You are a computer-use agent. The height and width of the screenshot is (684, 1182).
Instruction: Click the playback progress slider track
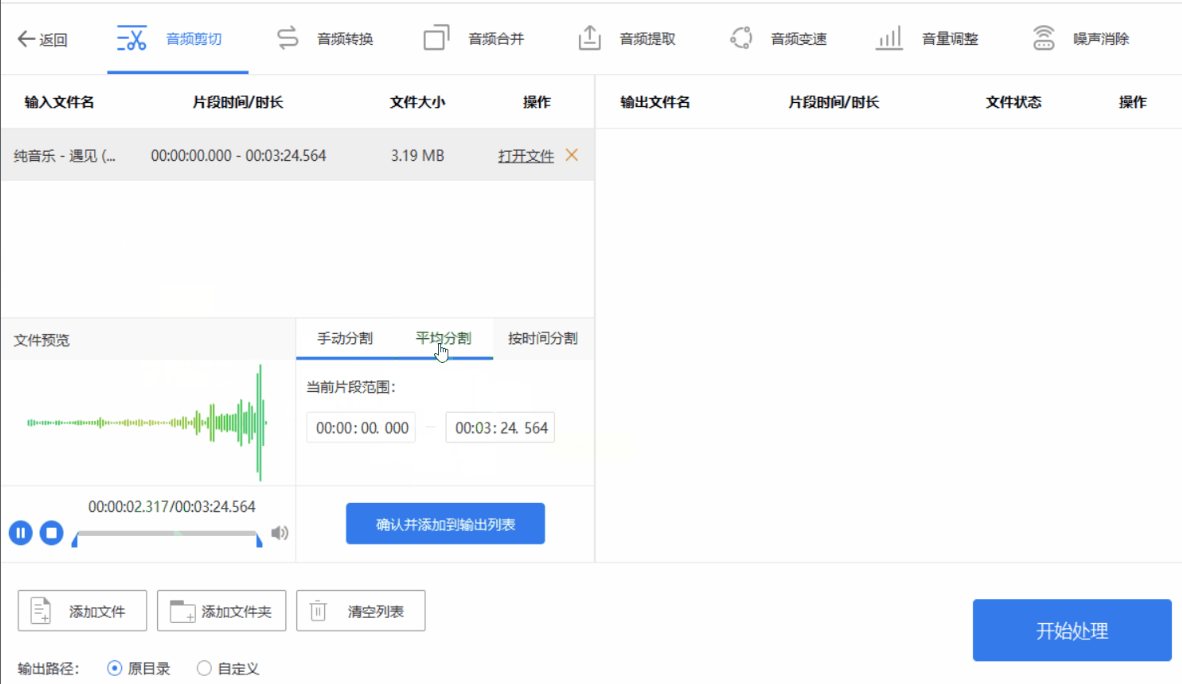(167, 534)
